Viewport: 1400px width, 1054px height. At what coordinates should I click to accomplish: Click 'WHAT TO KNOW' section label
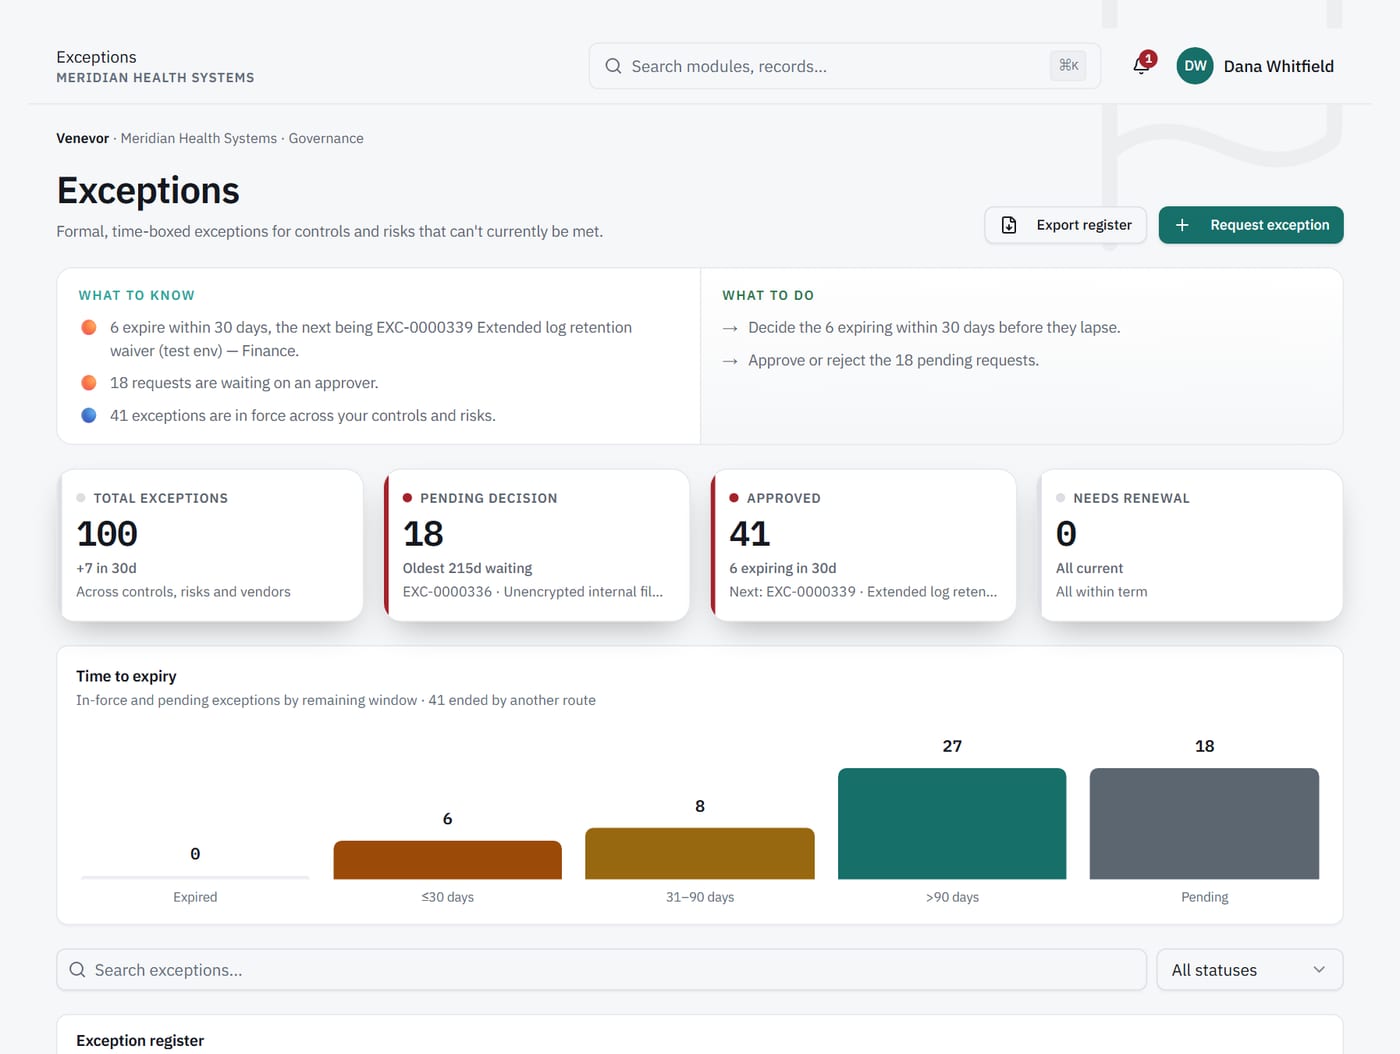[x=137, y=295]
